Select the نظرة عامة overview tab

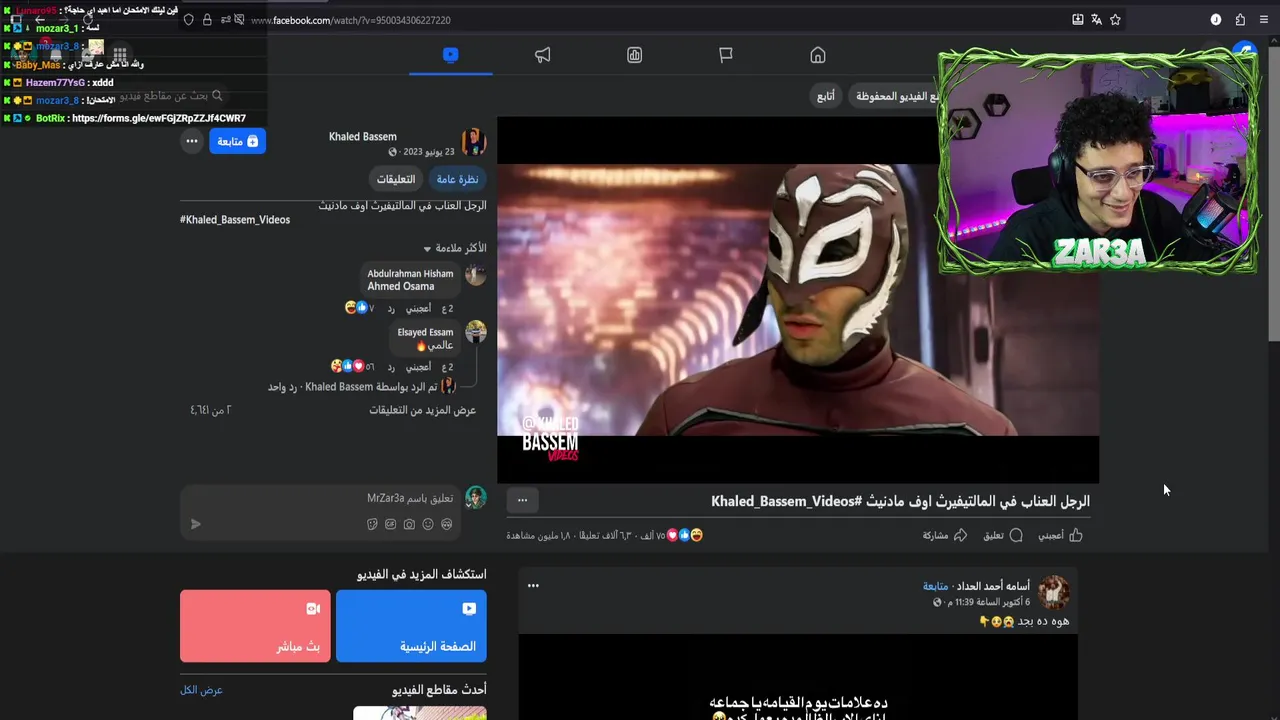457,179
